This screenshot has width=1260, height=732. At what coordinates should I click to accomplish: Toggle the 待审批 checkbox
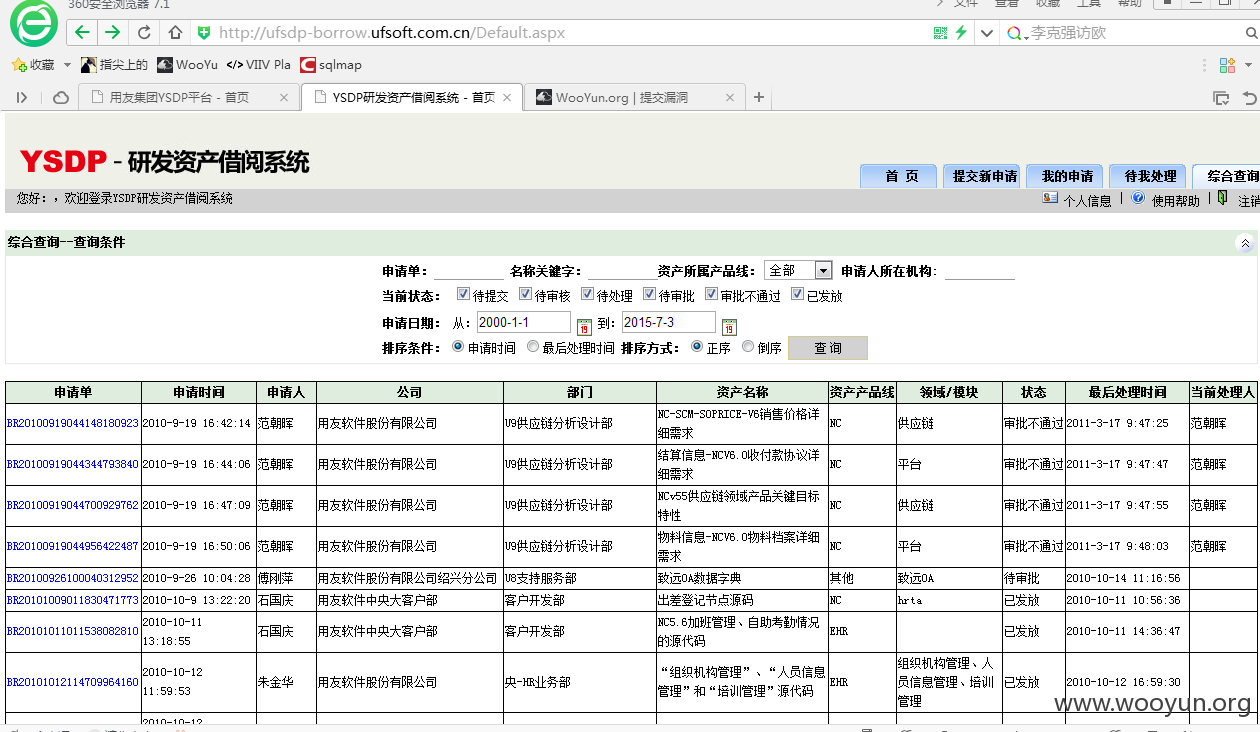point(649,294)
